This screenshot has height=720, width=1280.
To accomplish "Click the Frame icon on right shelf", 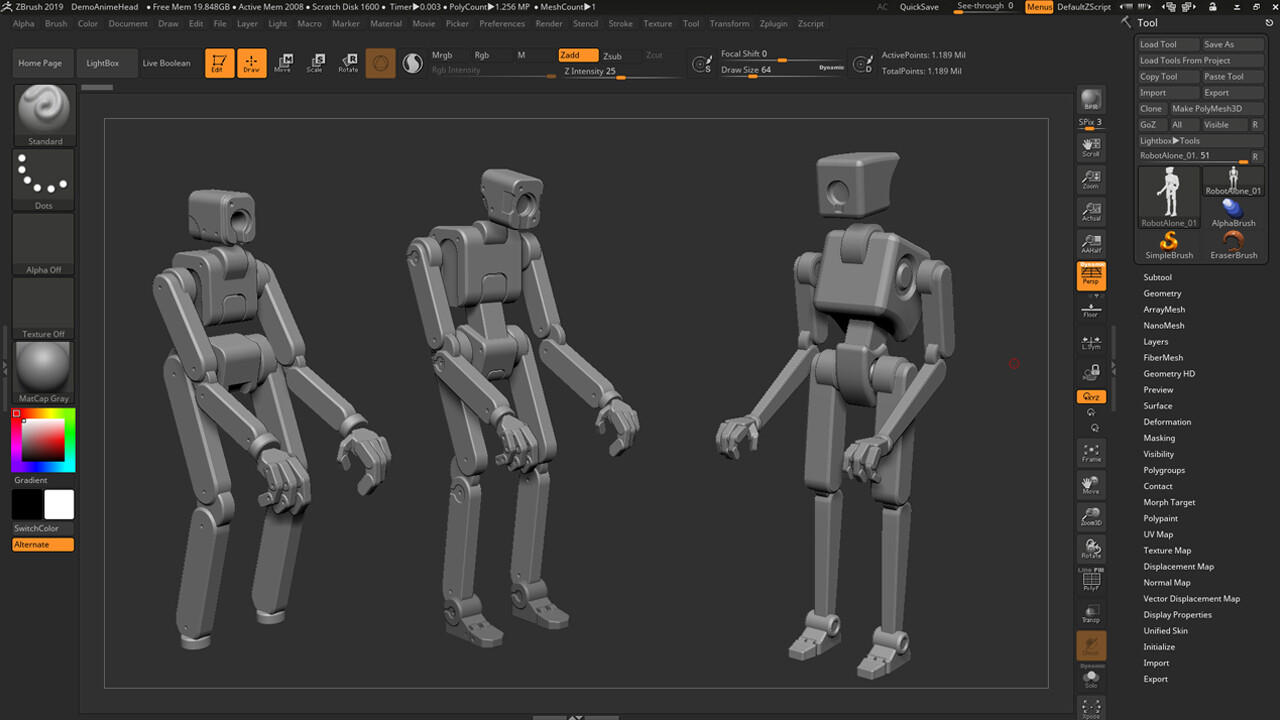I will point(1090,452).
